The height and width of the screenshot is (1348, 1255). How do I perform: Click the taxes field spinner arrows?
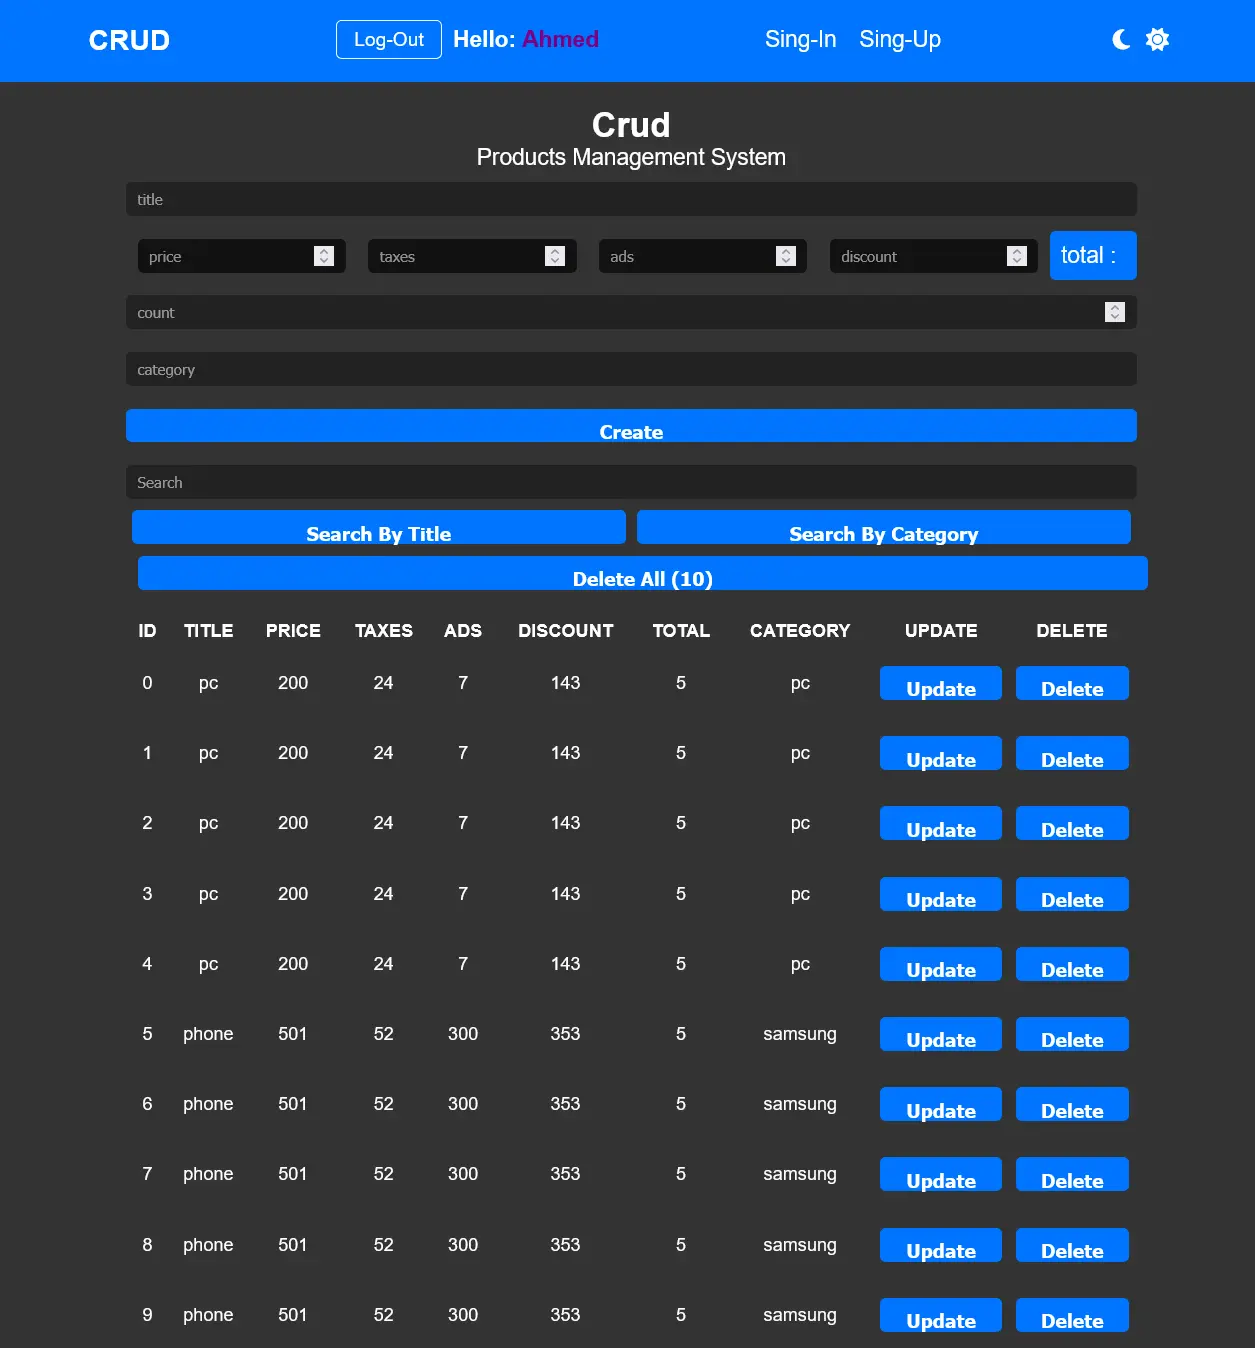click(554, 256)
